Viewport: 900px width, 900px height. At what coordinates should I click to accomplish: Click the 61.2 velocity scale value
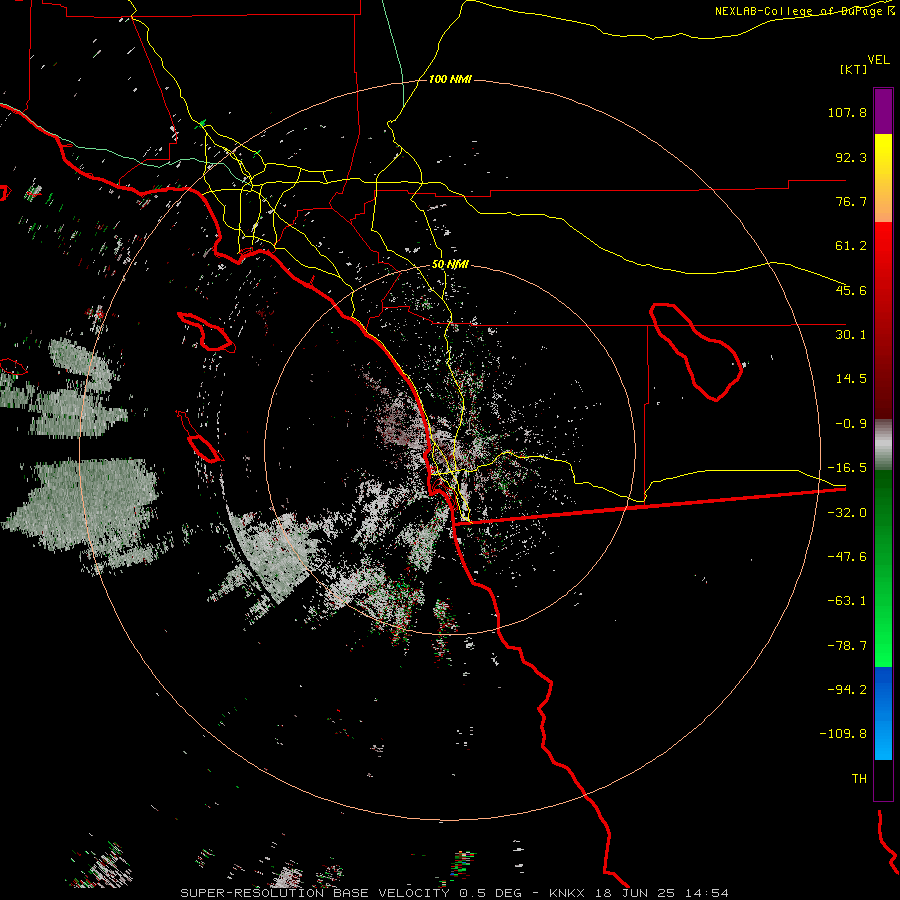(x=851, y=246)
